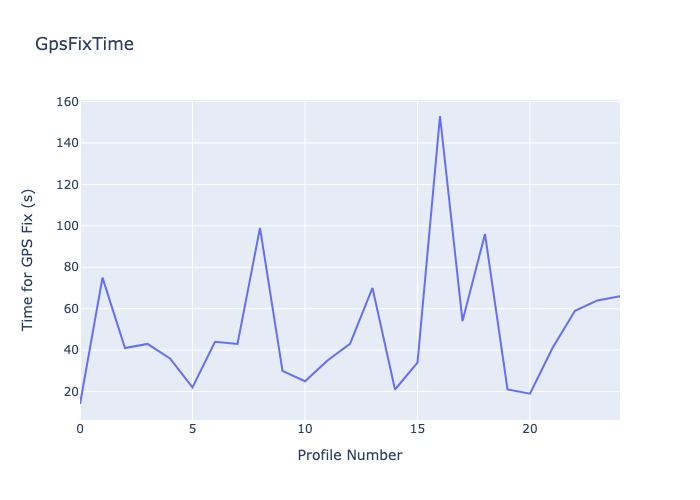Click the 15 x-axis tick label
Image resolution: width=700 pixels, height=500 pixels.
(417, 429)
